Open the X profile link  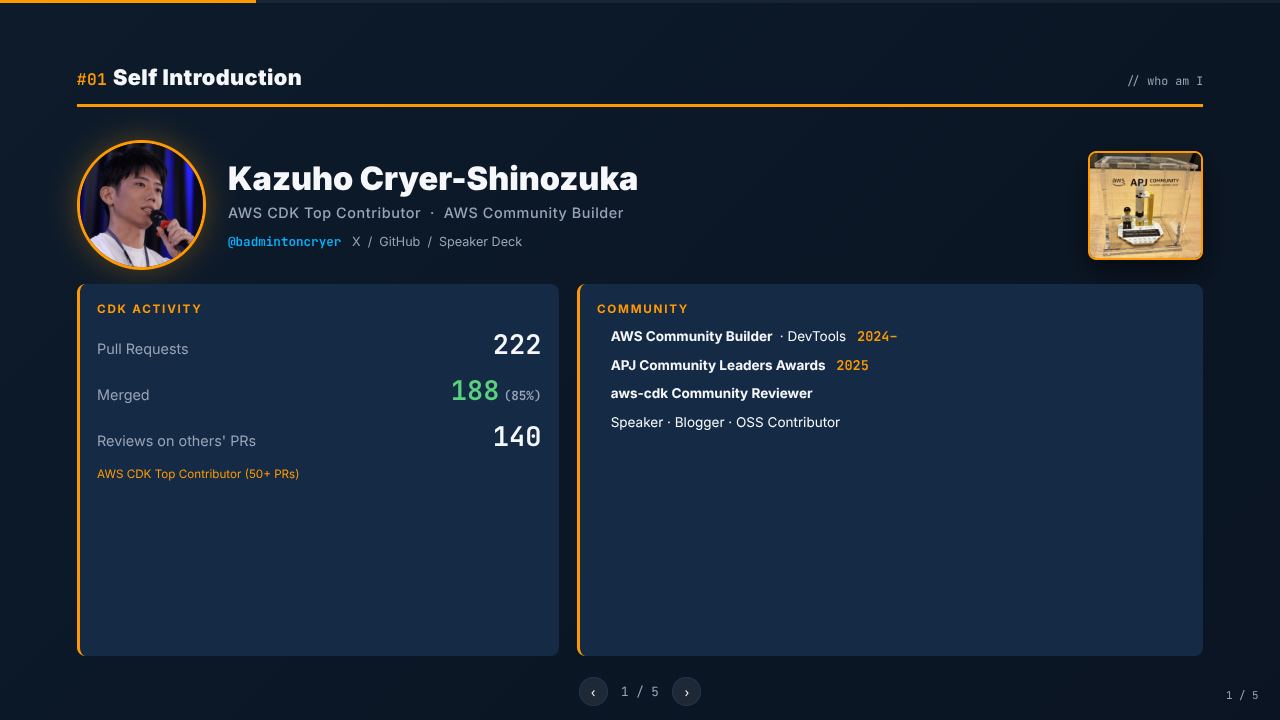coord(356,242)
